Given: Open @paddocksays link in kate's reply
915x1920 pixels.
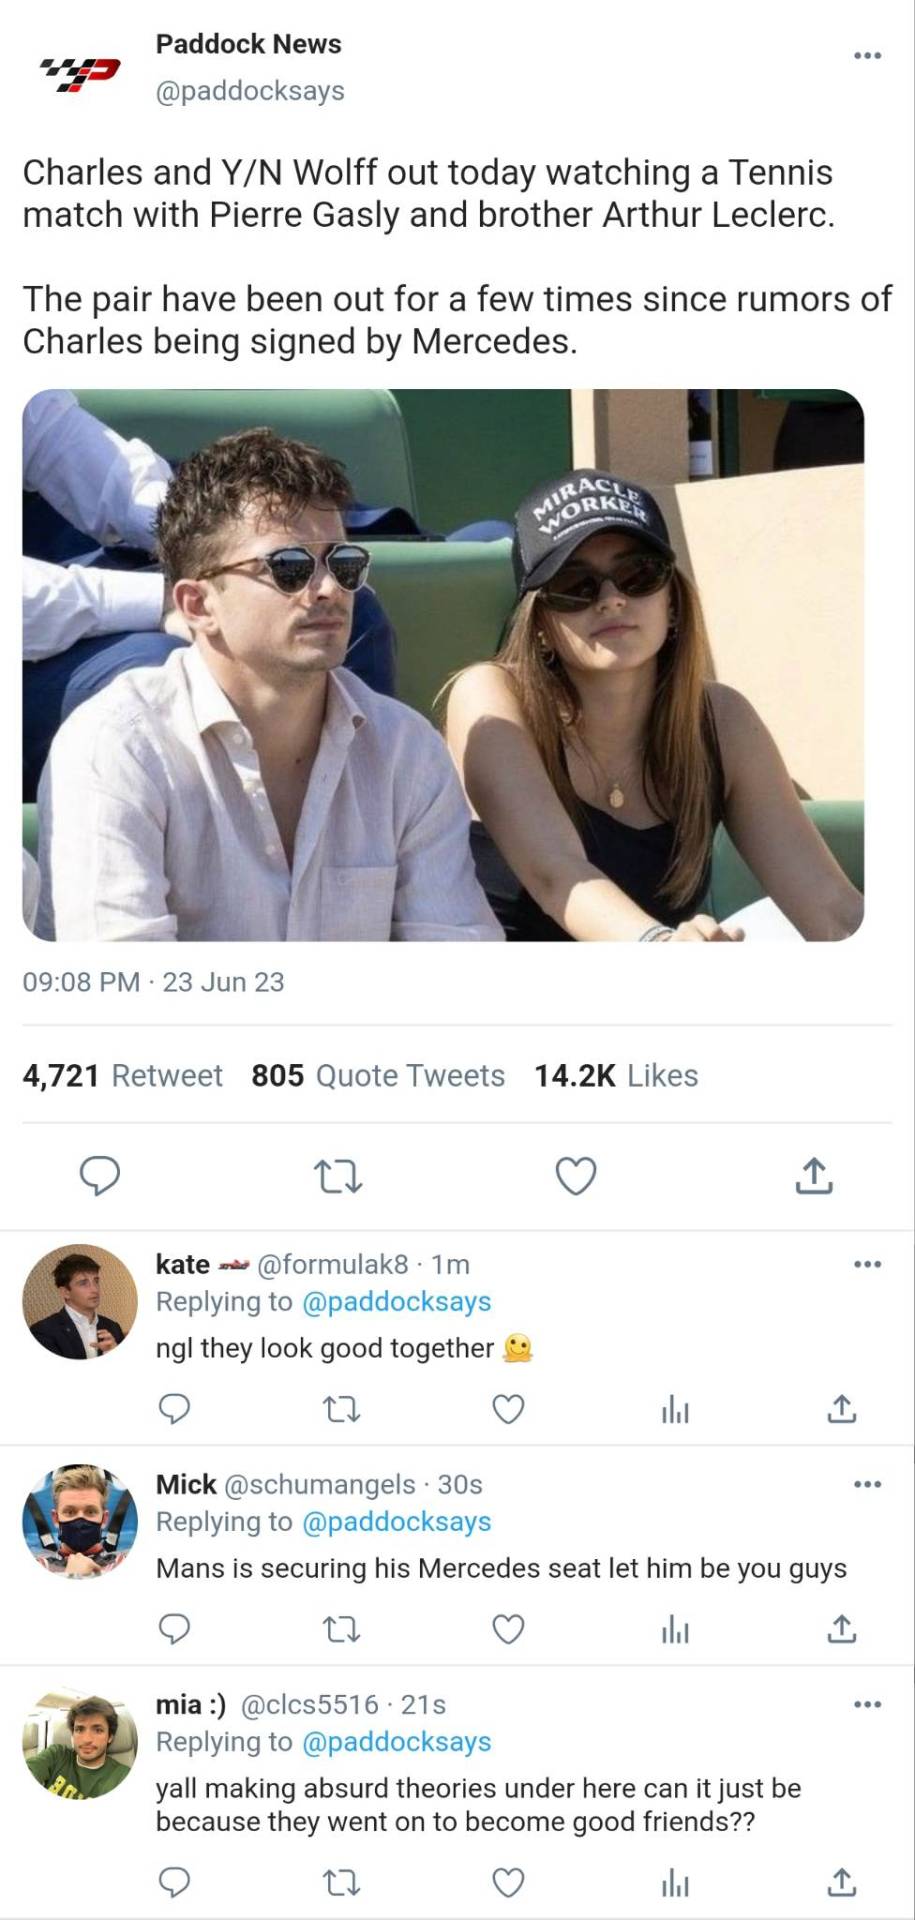Looking at the screenshot, I should [x=396, y=1302].
